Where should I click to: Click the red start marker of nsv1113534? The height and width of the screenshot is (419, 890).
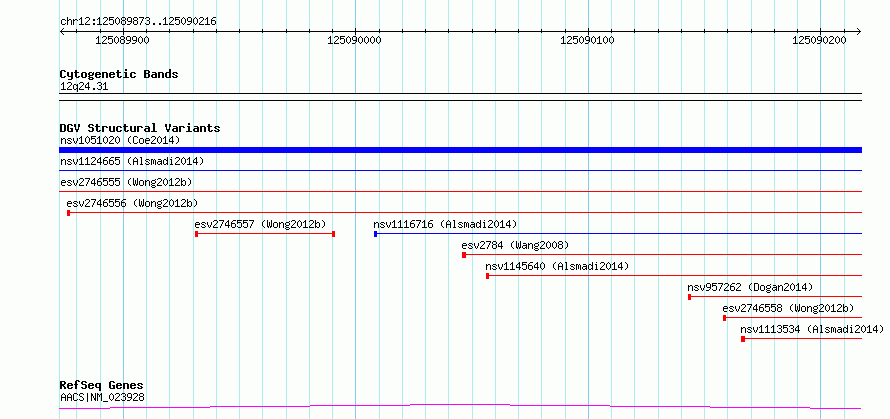click(742, 339)
